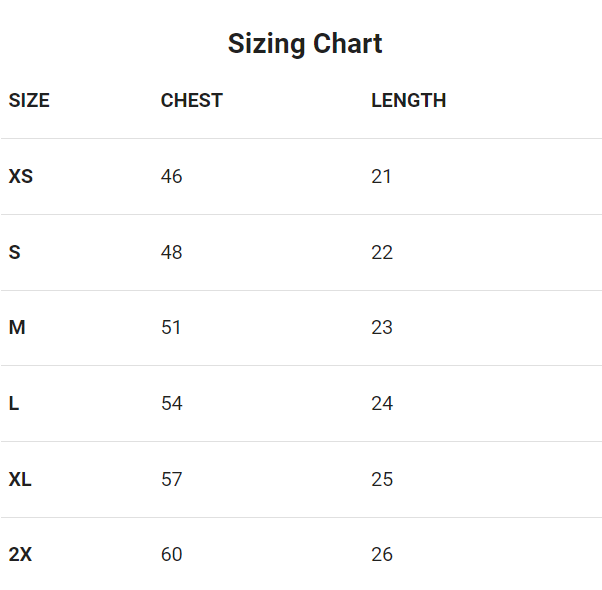Select the L size row label

tap(14, 404)
